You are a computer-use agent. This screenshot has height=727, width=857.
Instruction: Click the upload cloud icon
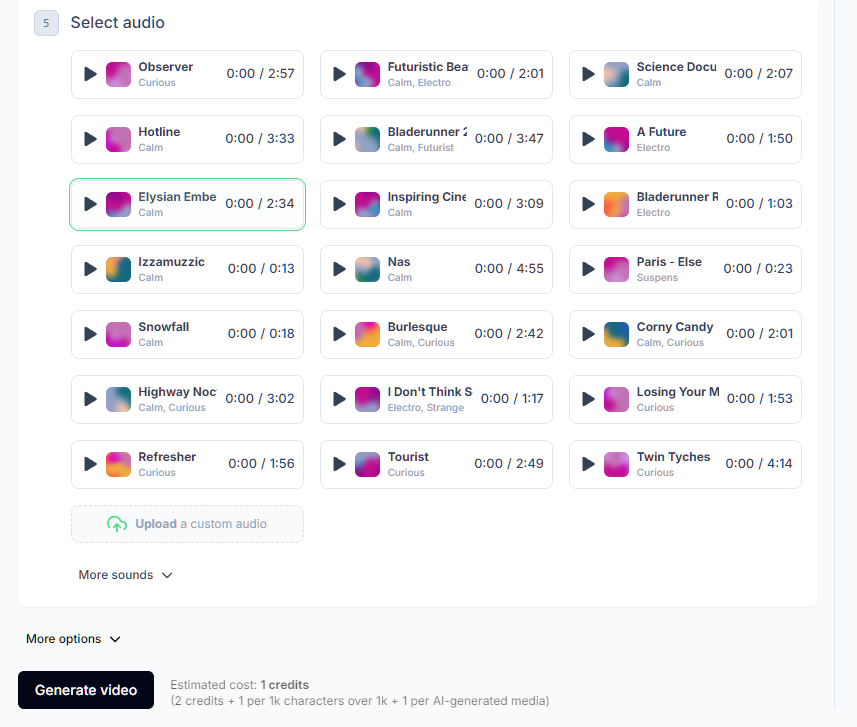(117, 524)
